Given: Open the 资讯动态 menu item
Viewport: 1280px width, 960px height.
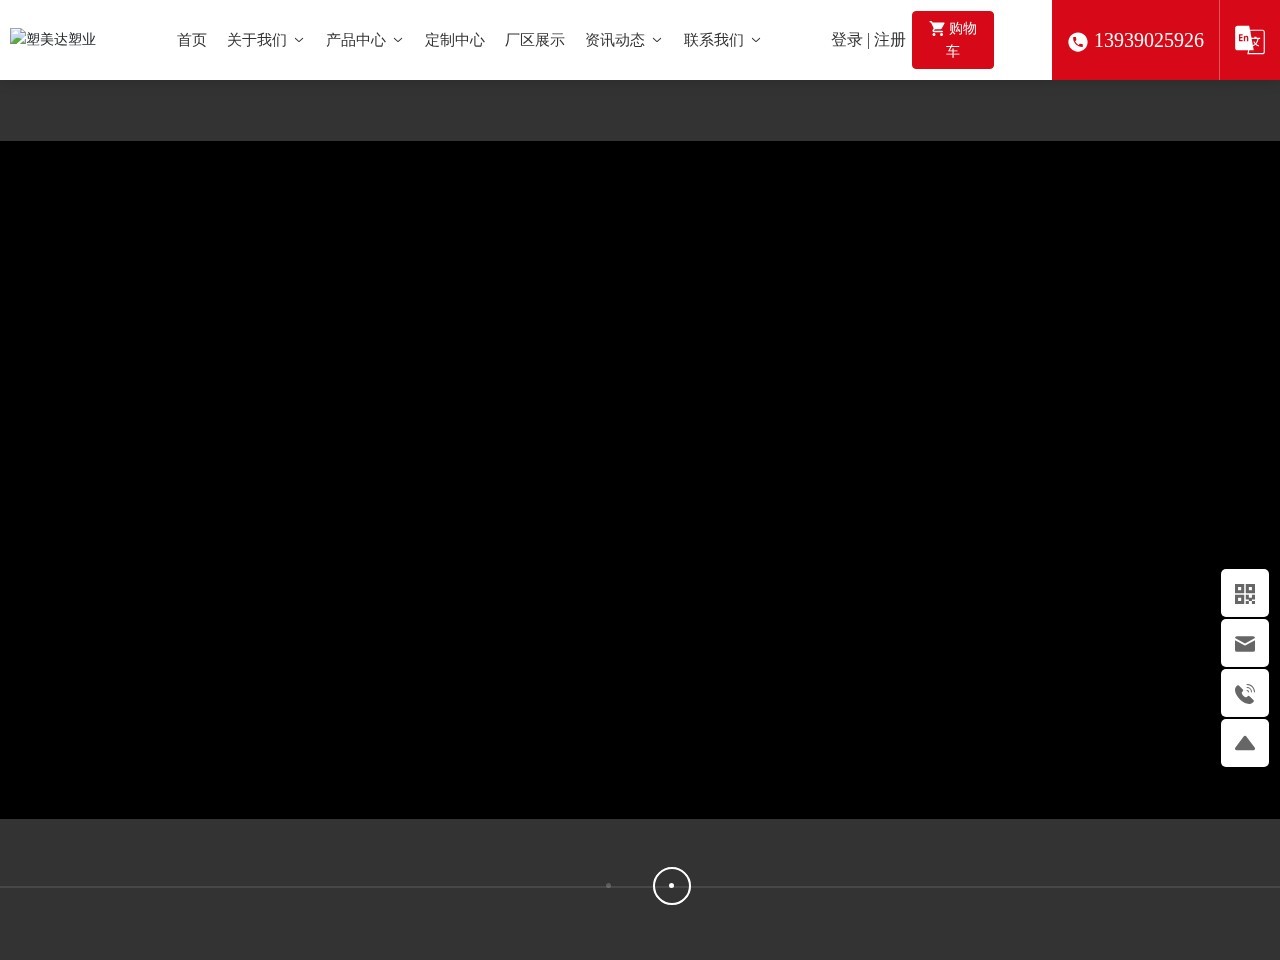Looking at the screenshot, I should [615, 40].
